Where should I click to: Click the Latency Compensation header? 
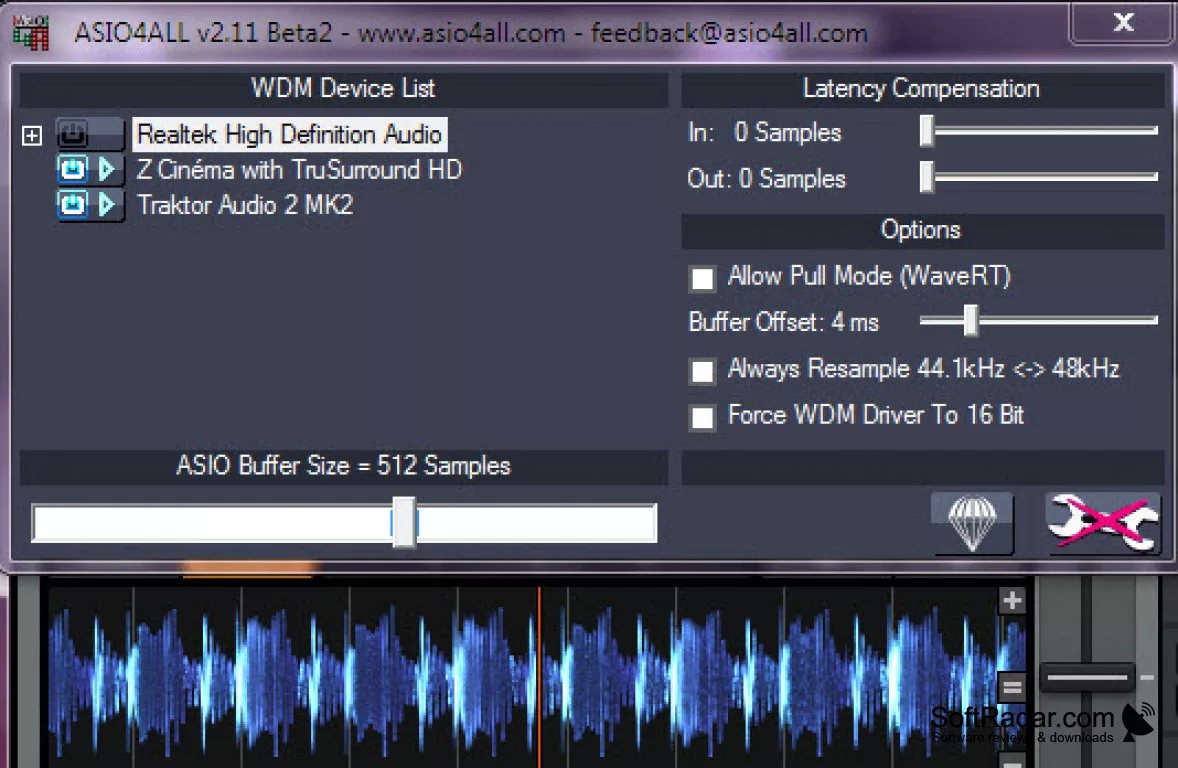tap(922, 89)
